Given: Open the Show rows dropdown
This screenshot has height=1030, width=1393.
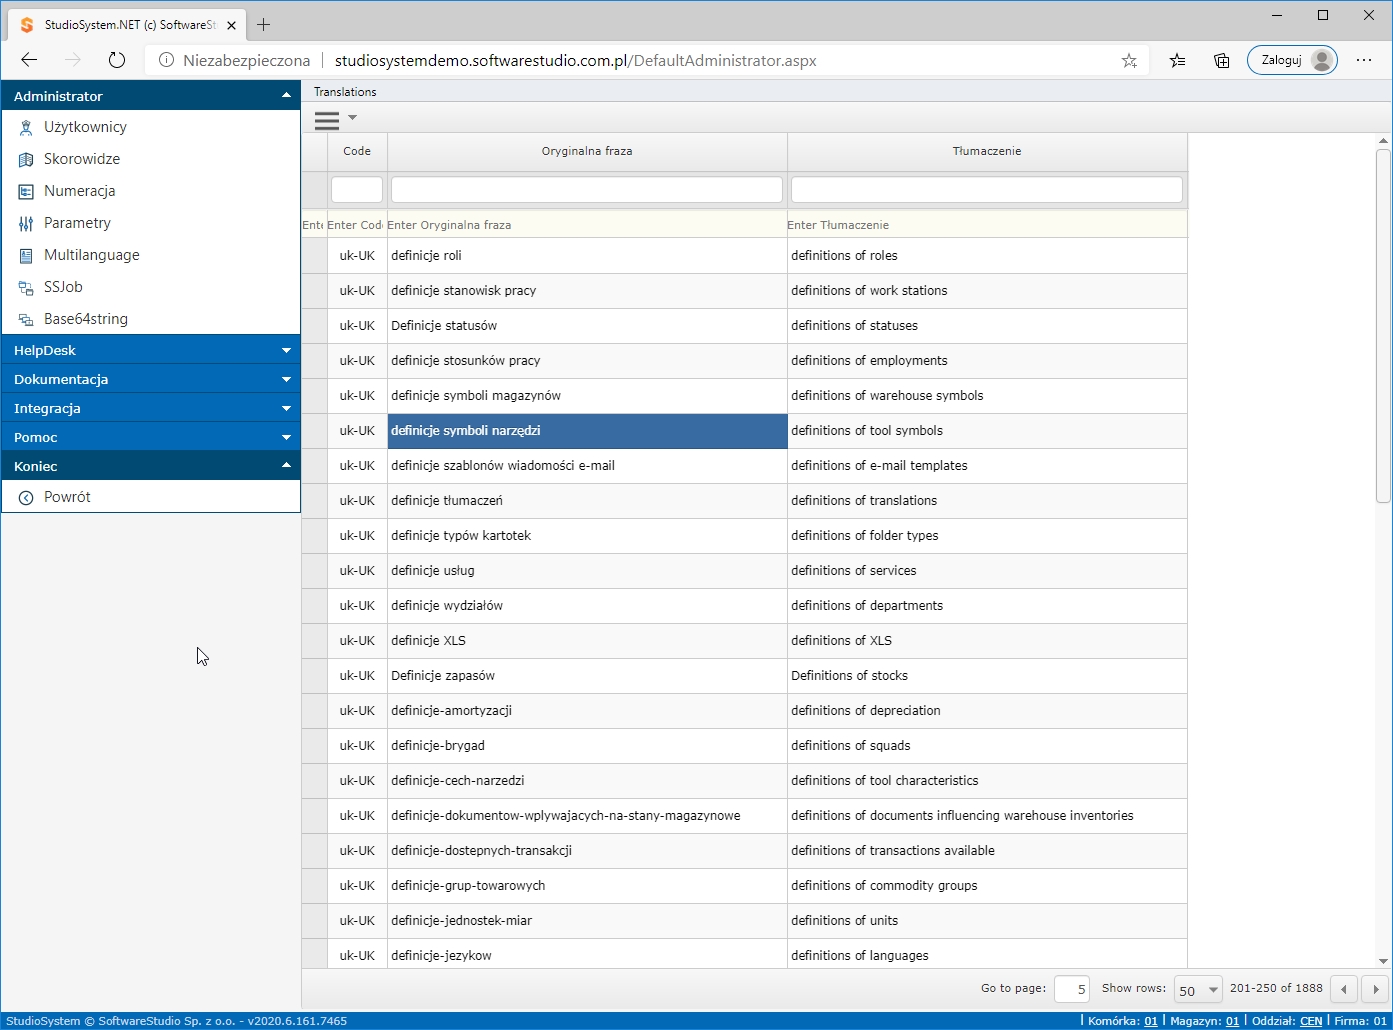Looking at the screenshot, I should coord(1197,990).
